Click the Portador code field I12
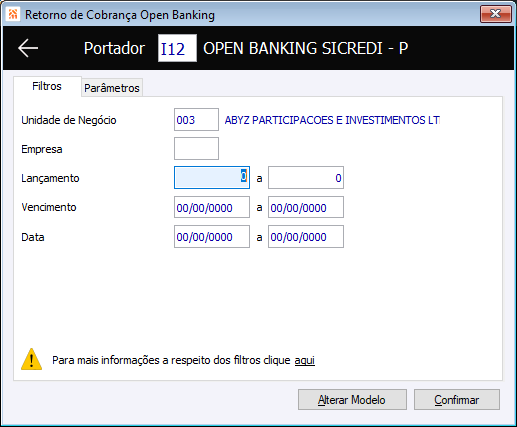This screenshot has height=427, width=517. point(177,48)
